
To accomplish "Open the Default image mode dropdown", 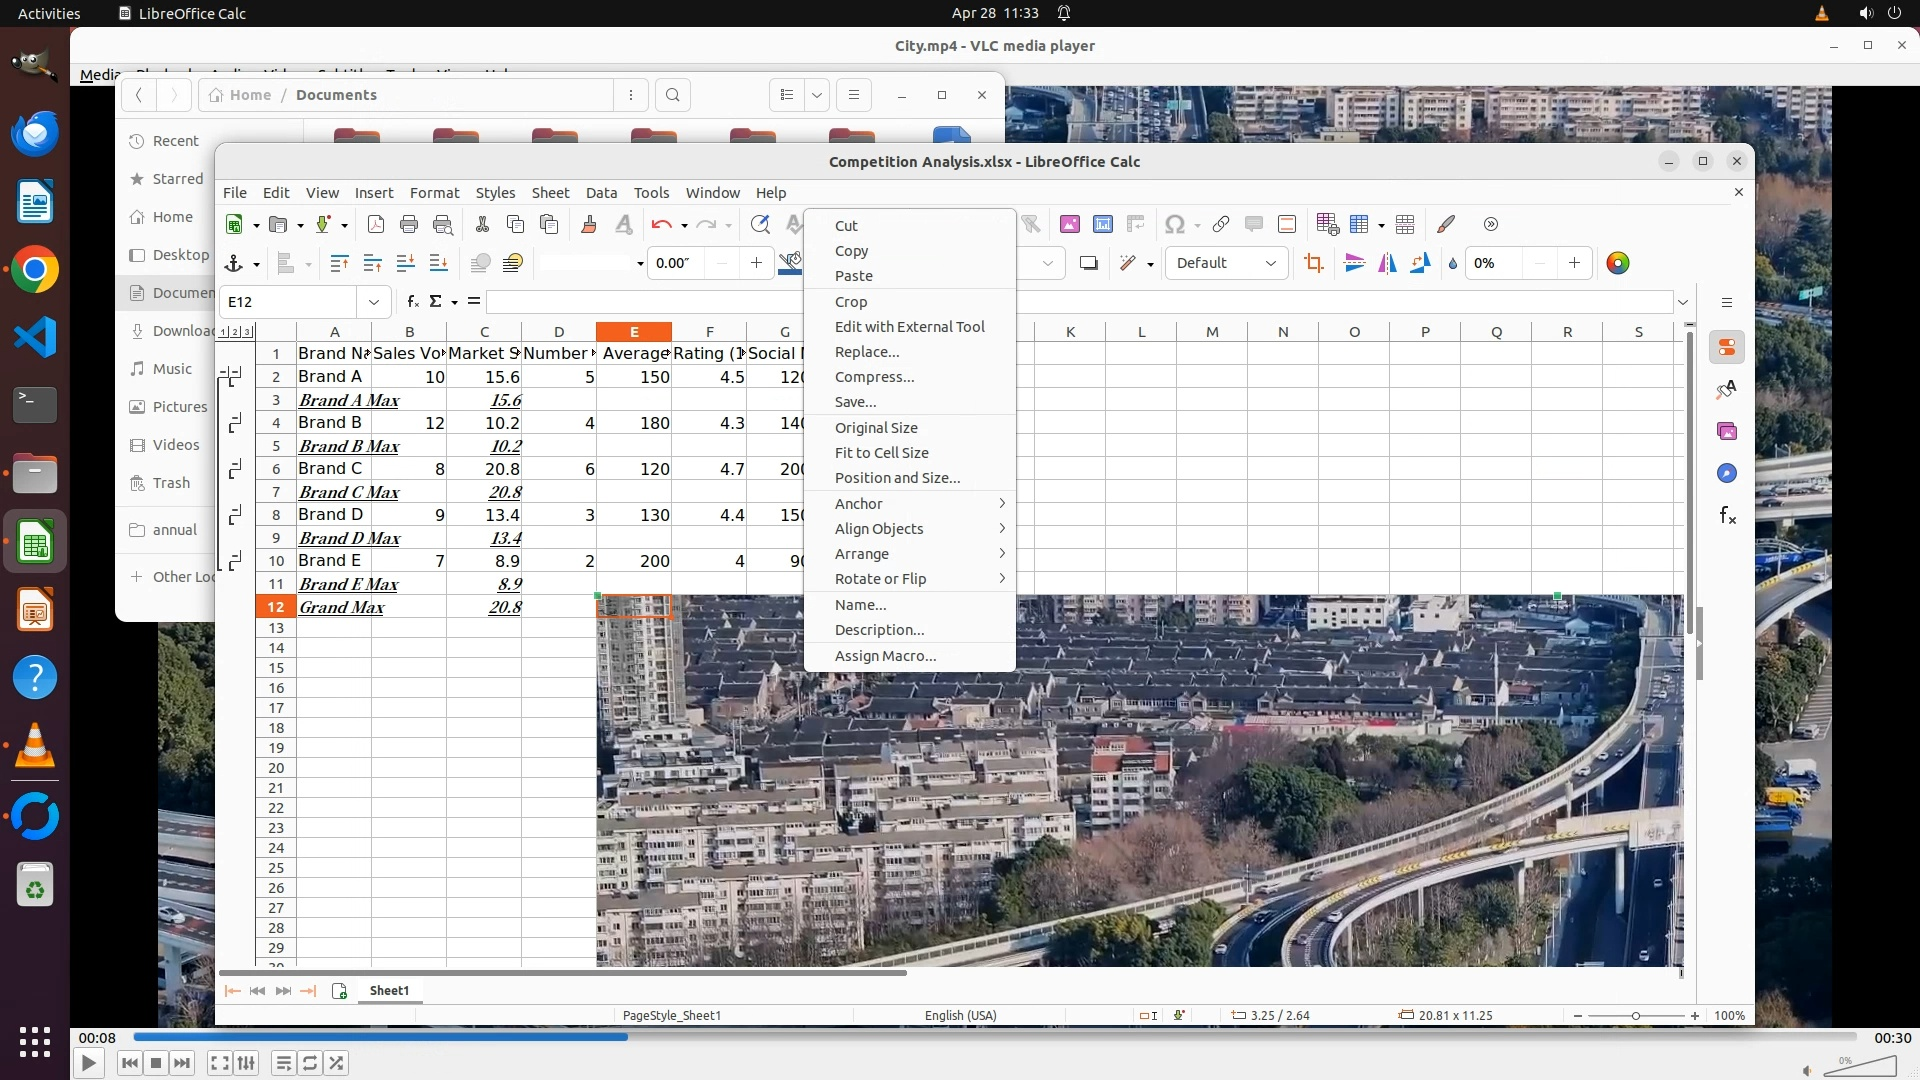I will [1226, 263].
